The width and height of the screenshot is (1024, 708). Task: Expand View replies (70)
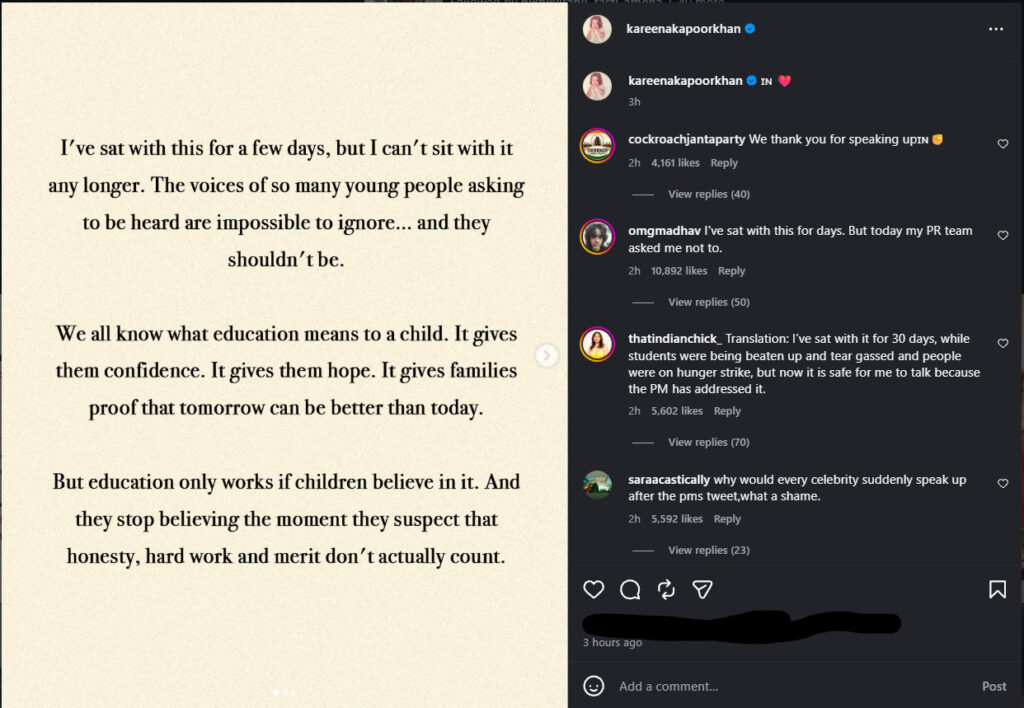click(709, 442)
